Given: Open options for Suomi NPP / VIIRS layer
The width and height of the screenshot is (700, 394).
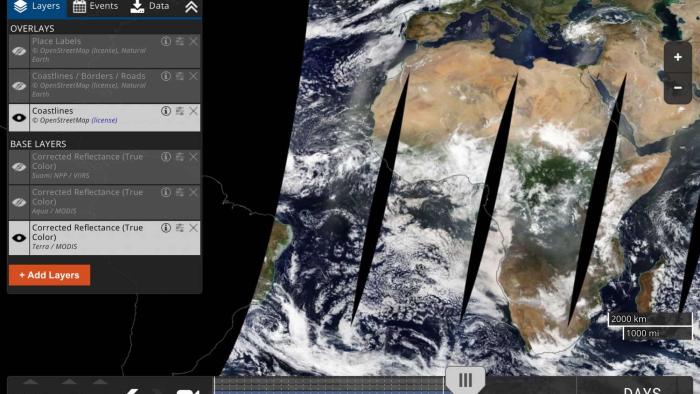Looking at the screenshot, I should 179,157.
